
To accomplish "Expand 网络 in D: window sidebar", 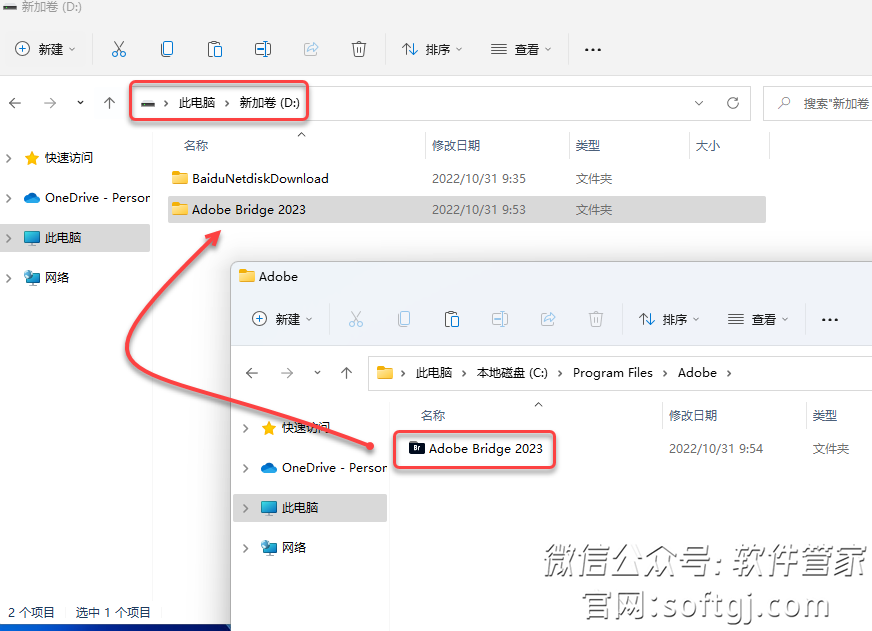I will tap(9, 278).
